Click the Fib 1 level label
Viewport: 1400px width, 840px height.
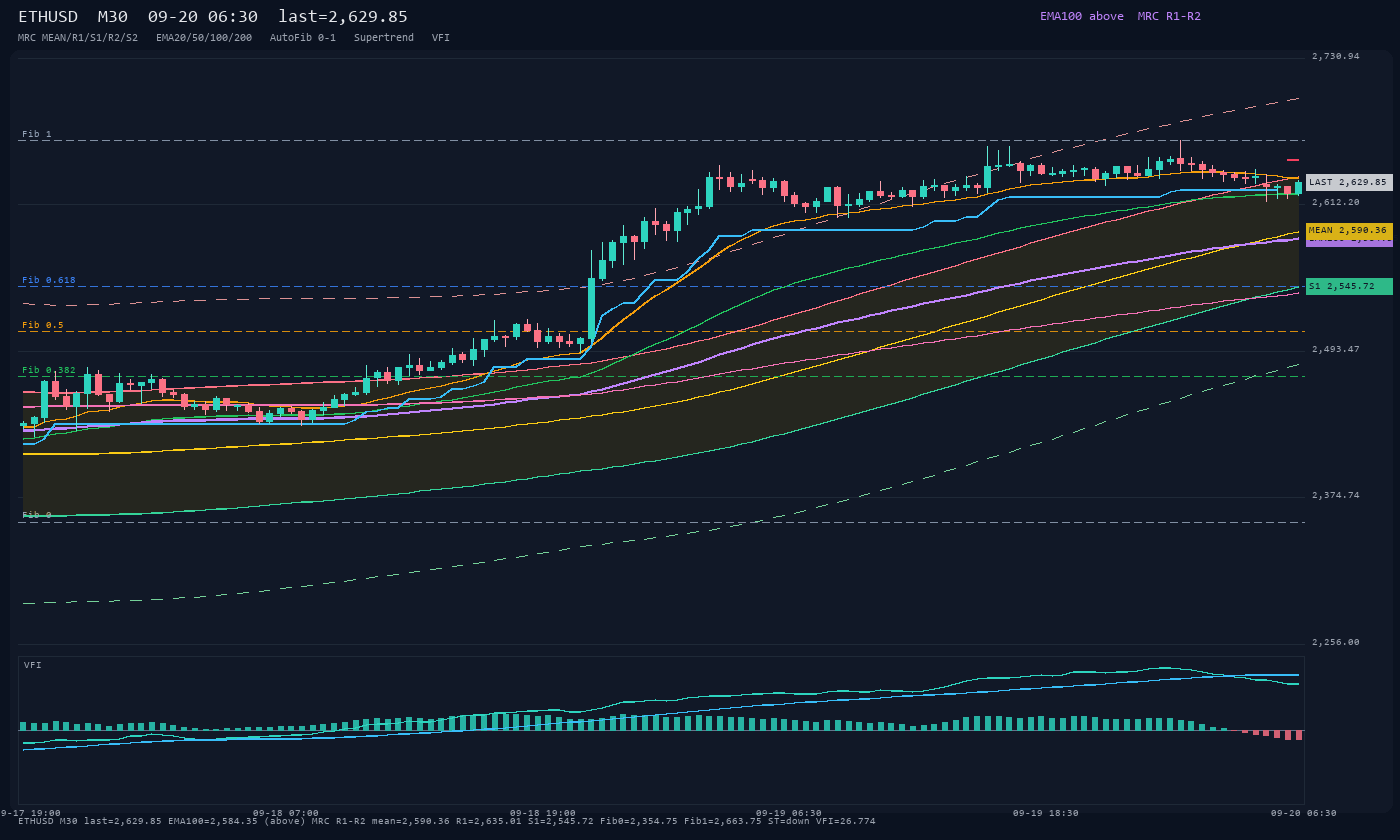coord(37,134)
